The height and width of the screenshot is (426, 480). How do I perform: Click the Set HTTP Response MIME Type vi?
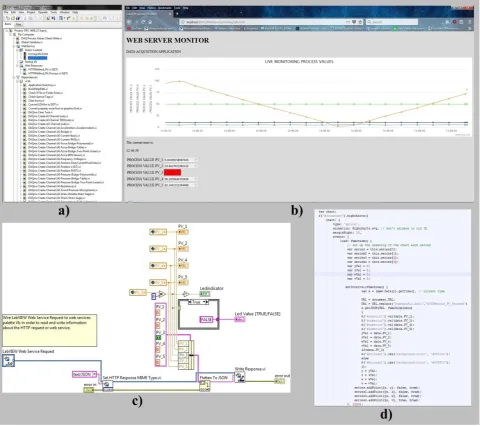pos(108,386)
